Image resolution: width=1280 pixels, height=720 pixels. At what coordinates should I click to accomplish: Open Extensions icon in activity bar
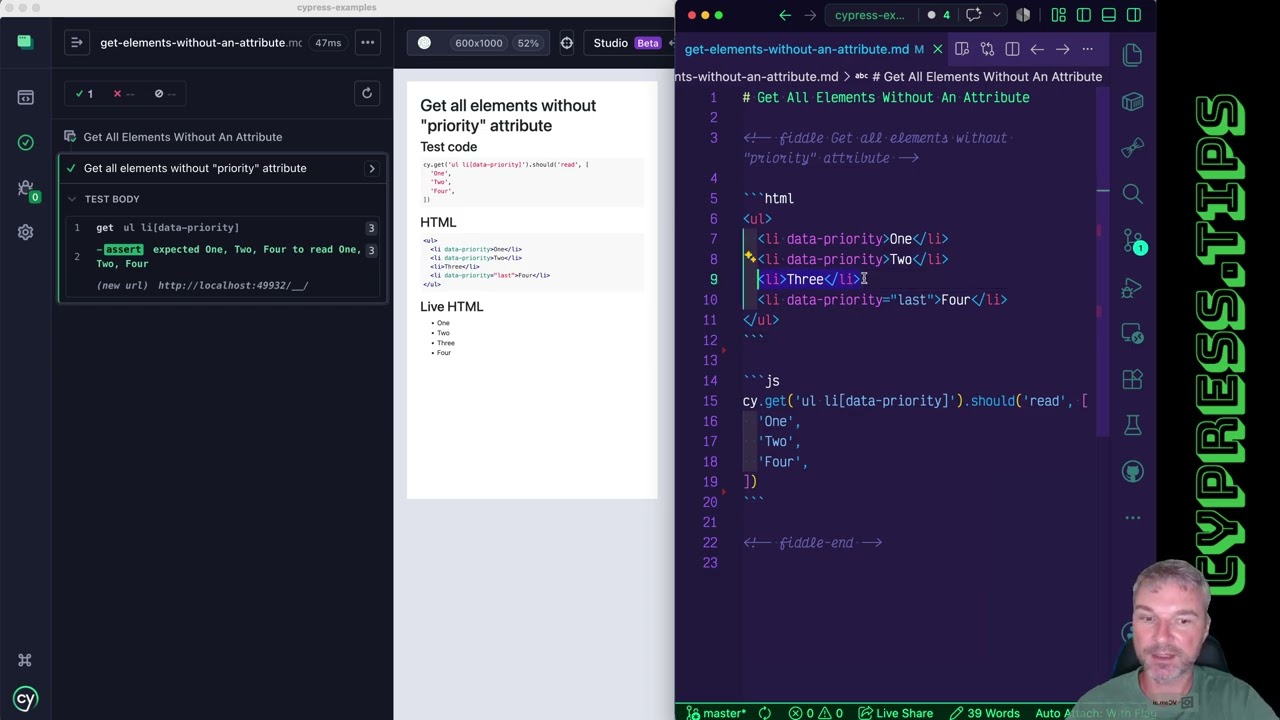[1132, 380]
